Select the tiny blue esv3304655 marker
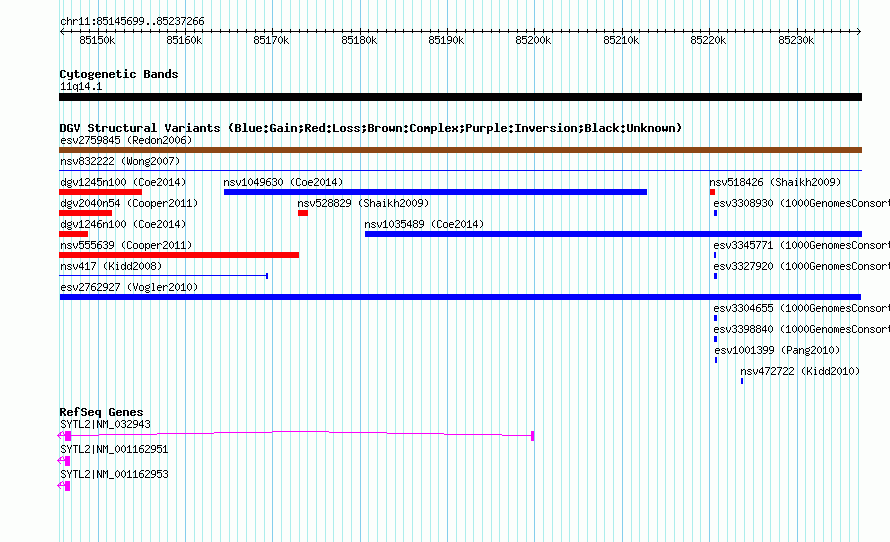This screenshot has height=542, width=890. click(715, 318)
